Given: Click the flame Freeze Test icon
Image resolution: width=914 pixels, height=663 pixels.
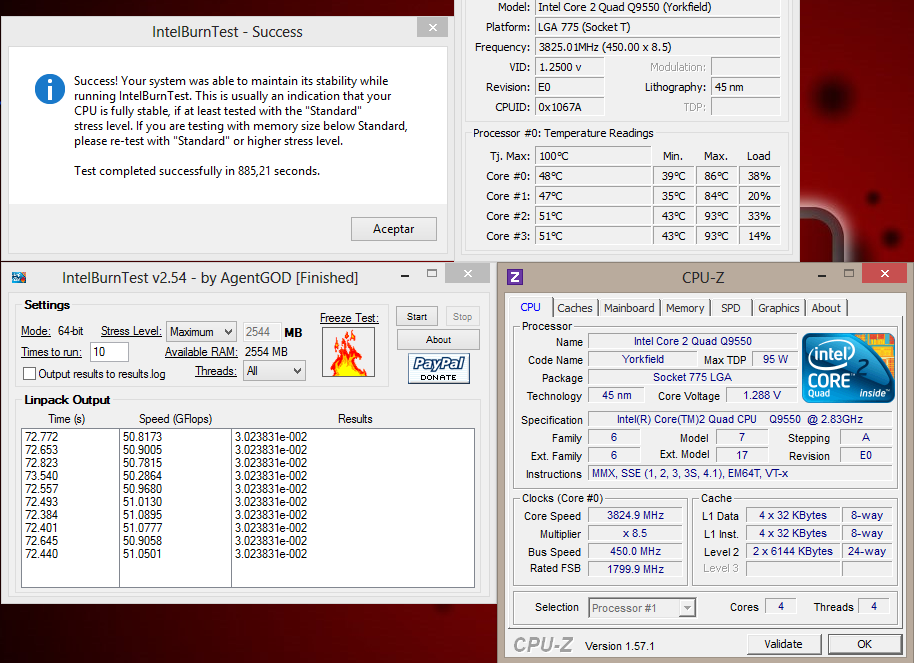Looking at the screenshot, I should pos(347,353).
